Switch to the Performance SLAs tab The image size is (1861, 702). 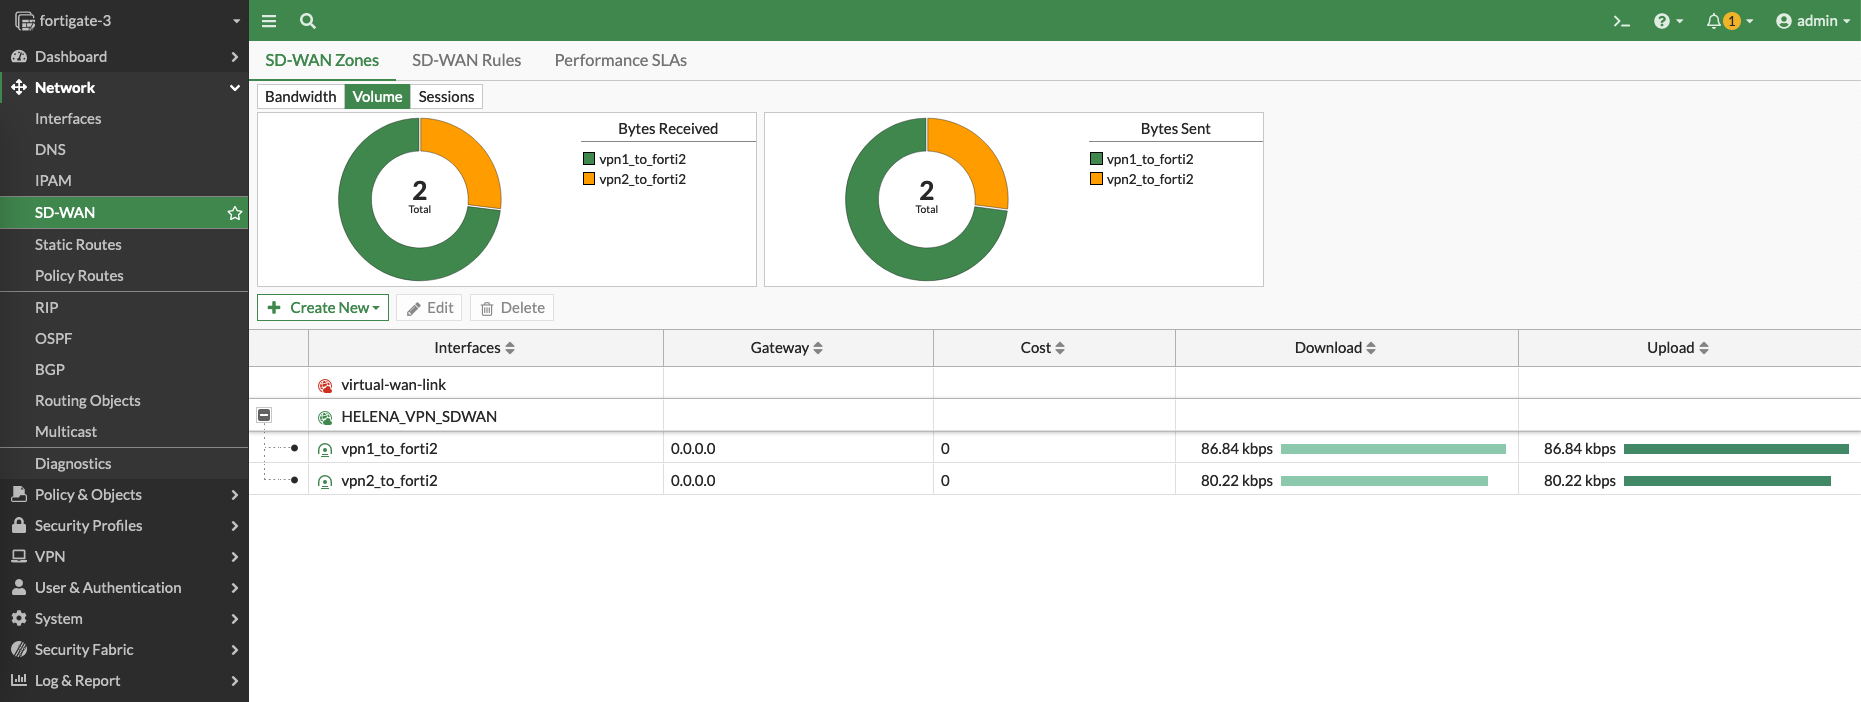tap(620, 61)
